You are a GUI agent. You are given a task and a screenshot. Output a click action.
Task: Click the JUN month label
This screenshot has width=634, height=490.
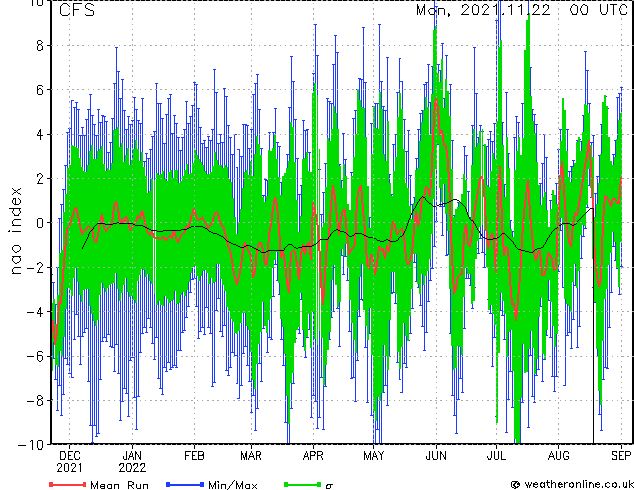(436, 456)
